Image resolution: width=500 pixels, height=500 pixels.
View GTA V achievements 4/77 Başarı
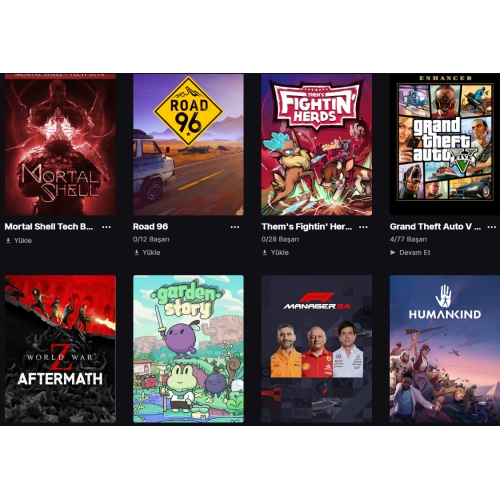408,239
